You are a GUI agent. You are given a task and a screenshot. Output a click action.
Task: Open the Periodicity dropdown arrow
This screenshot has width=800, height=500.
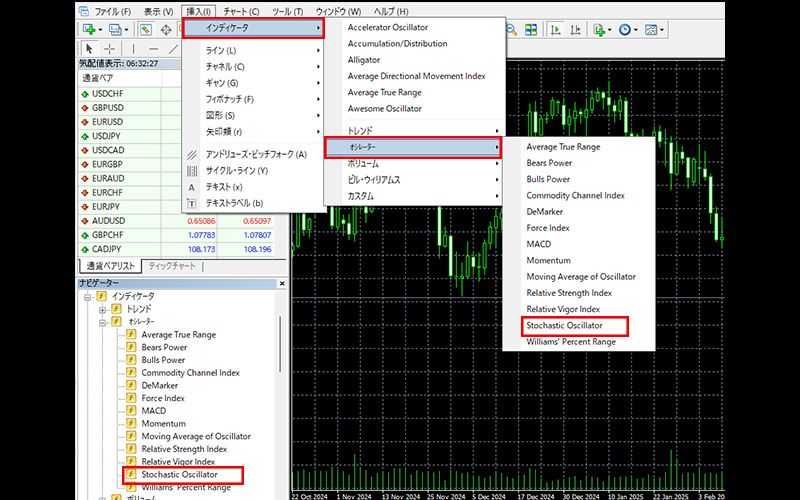636,30
